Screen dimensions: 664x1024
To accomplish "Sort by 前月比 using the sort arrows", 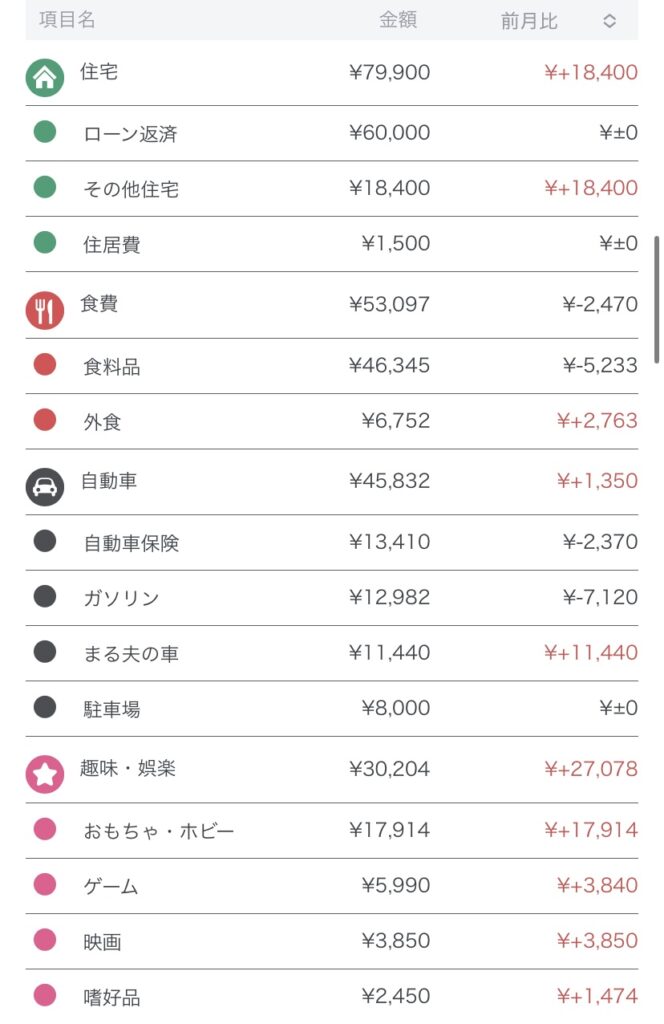I will [x=609, y=21].
